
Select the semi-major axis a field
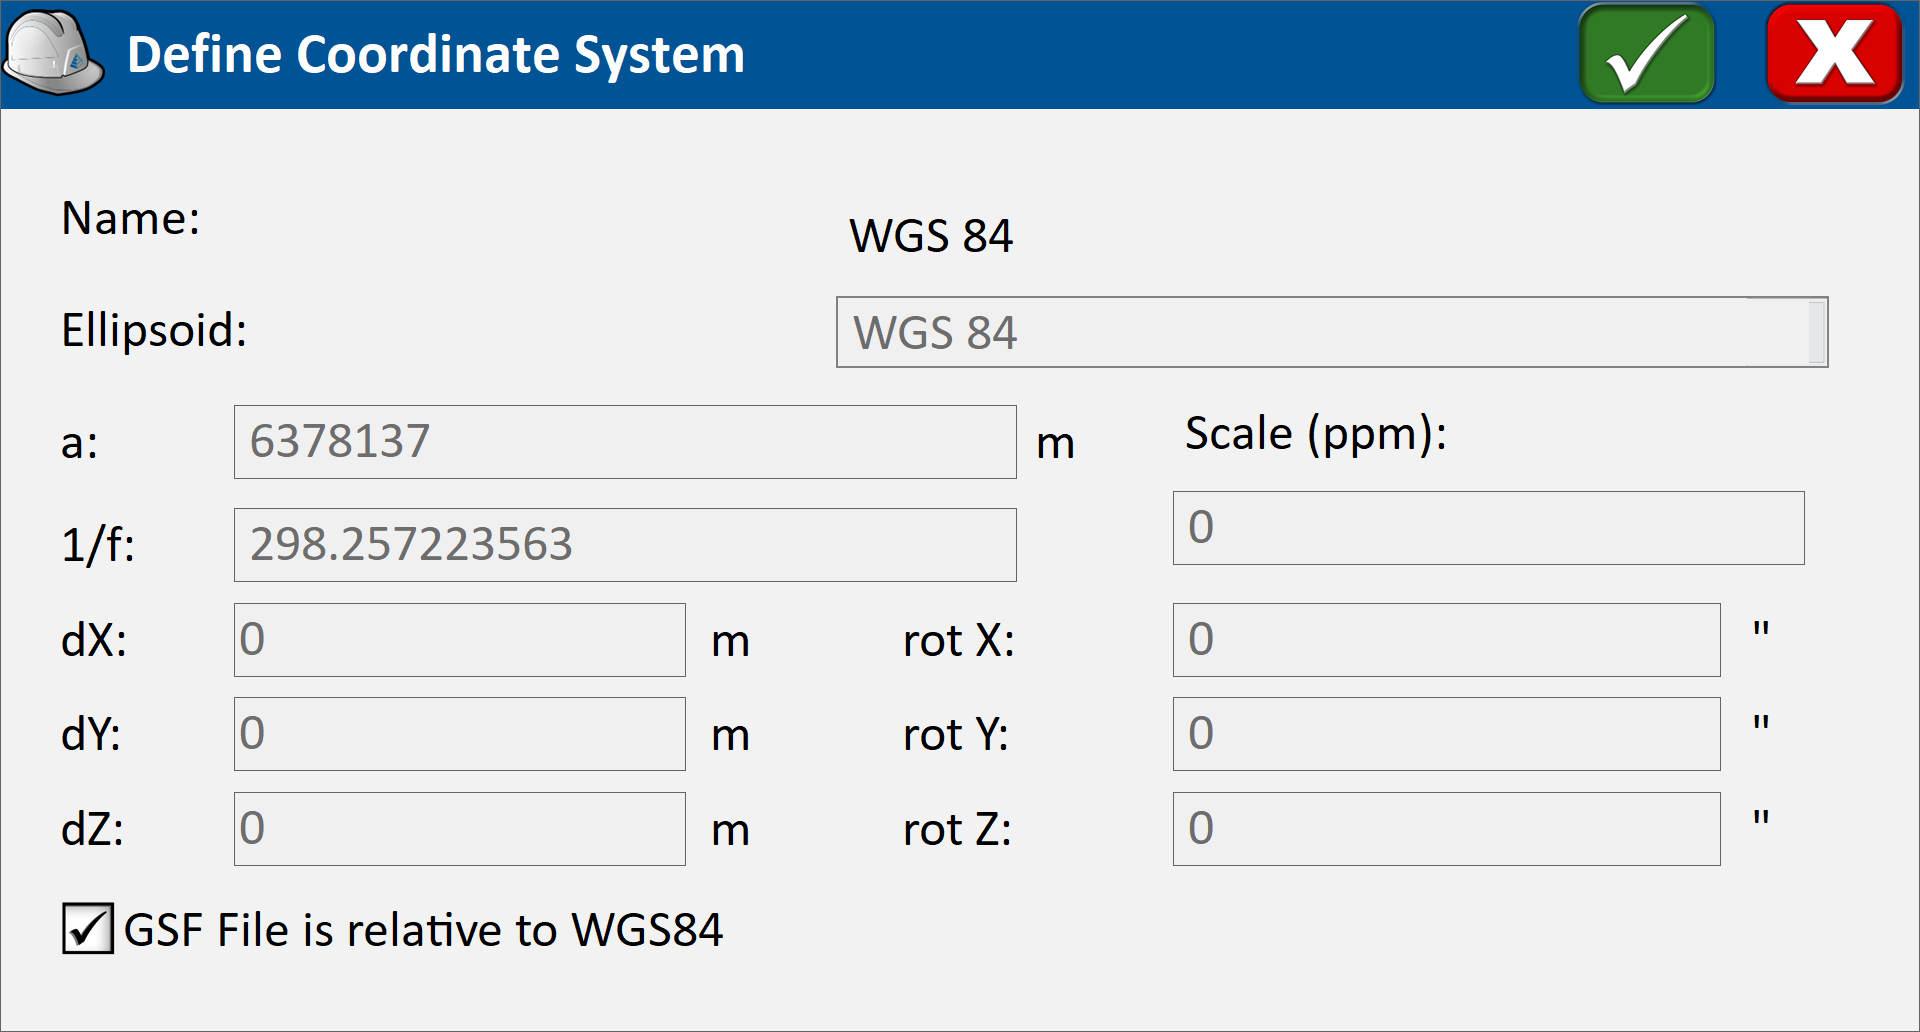[x=625, y=442]
